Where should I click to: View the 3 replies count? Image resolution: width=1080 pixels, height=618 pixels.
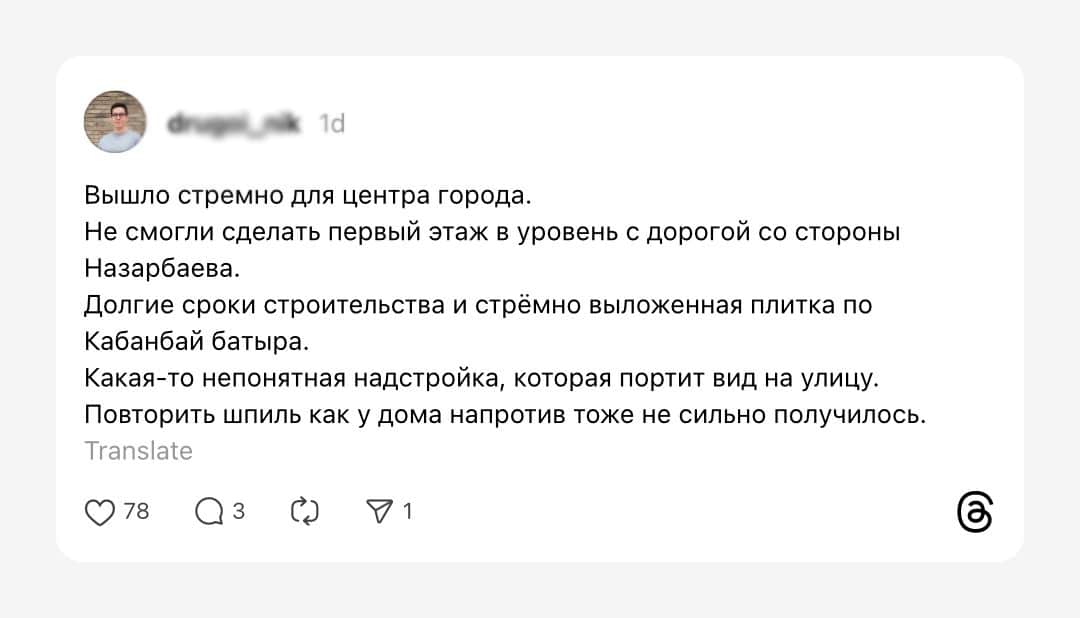[238, 511]
